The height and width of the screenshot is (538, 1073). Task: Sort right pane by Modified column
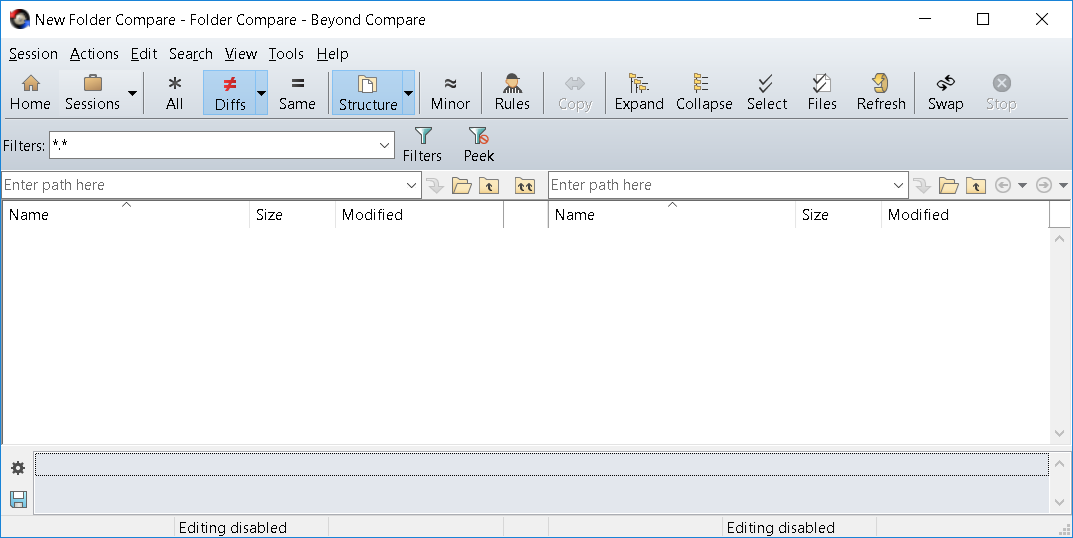(x=966, y=215)
